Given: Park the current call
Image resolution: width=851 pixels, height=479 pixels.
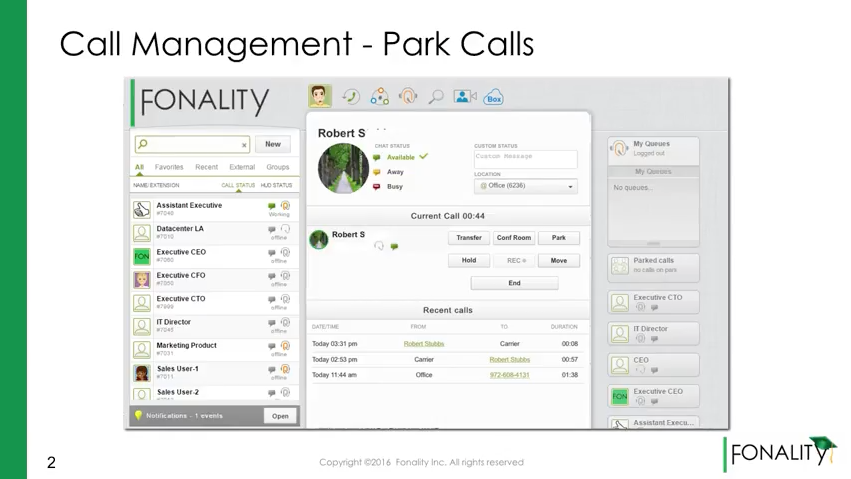Looking at the screenshot, I should point(558,238).
